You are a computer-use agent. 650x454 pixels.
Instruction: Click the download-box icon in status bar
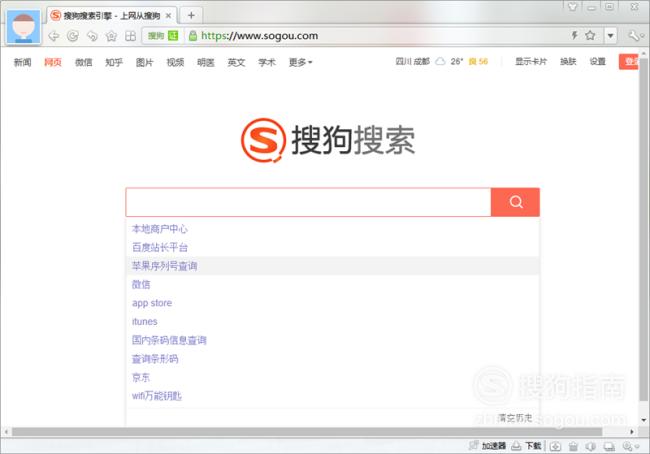[555, 446]
